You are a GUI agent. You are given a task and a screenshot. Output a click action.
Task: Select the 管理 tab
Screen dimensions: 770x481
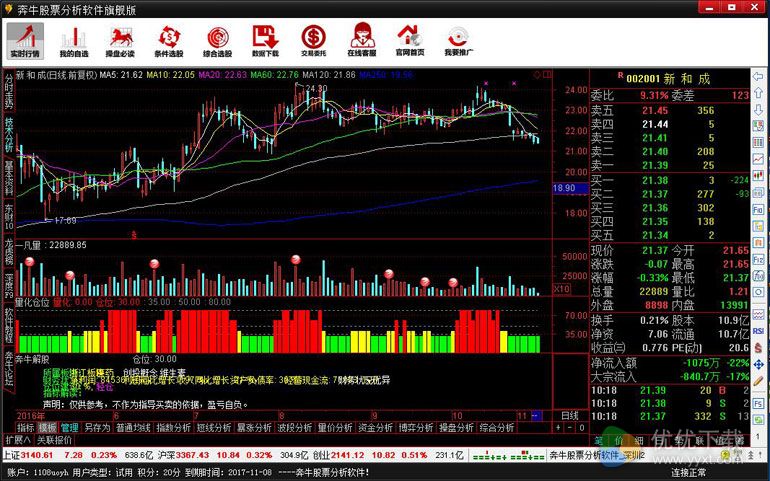point(69,427)
